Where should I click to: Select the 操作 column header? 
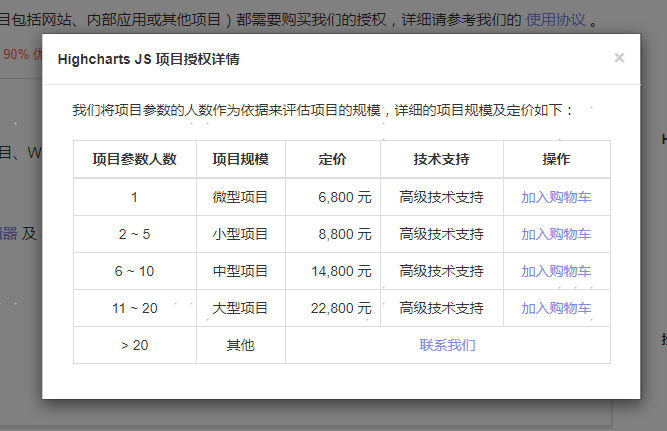(556, 159)
